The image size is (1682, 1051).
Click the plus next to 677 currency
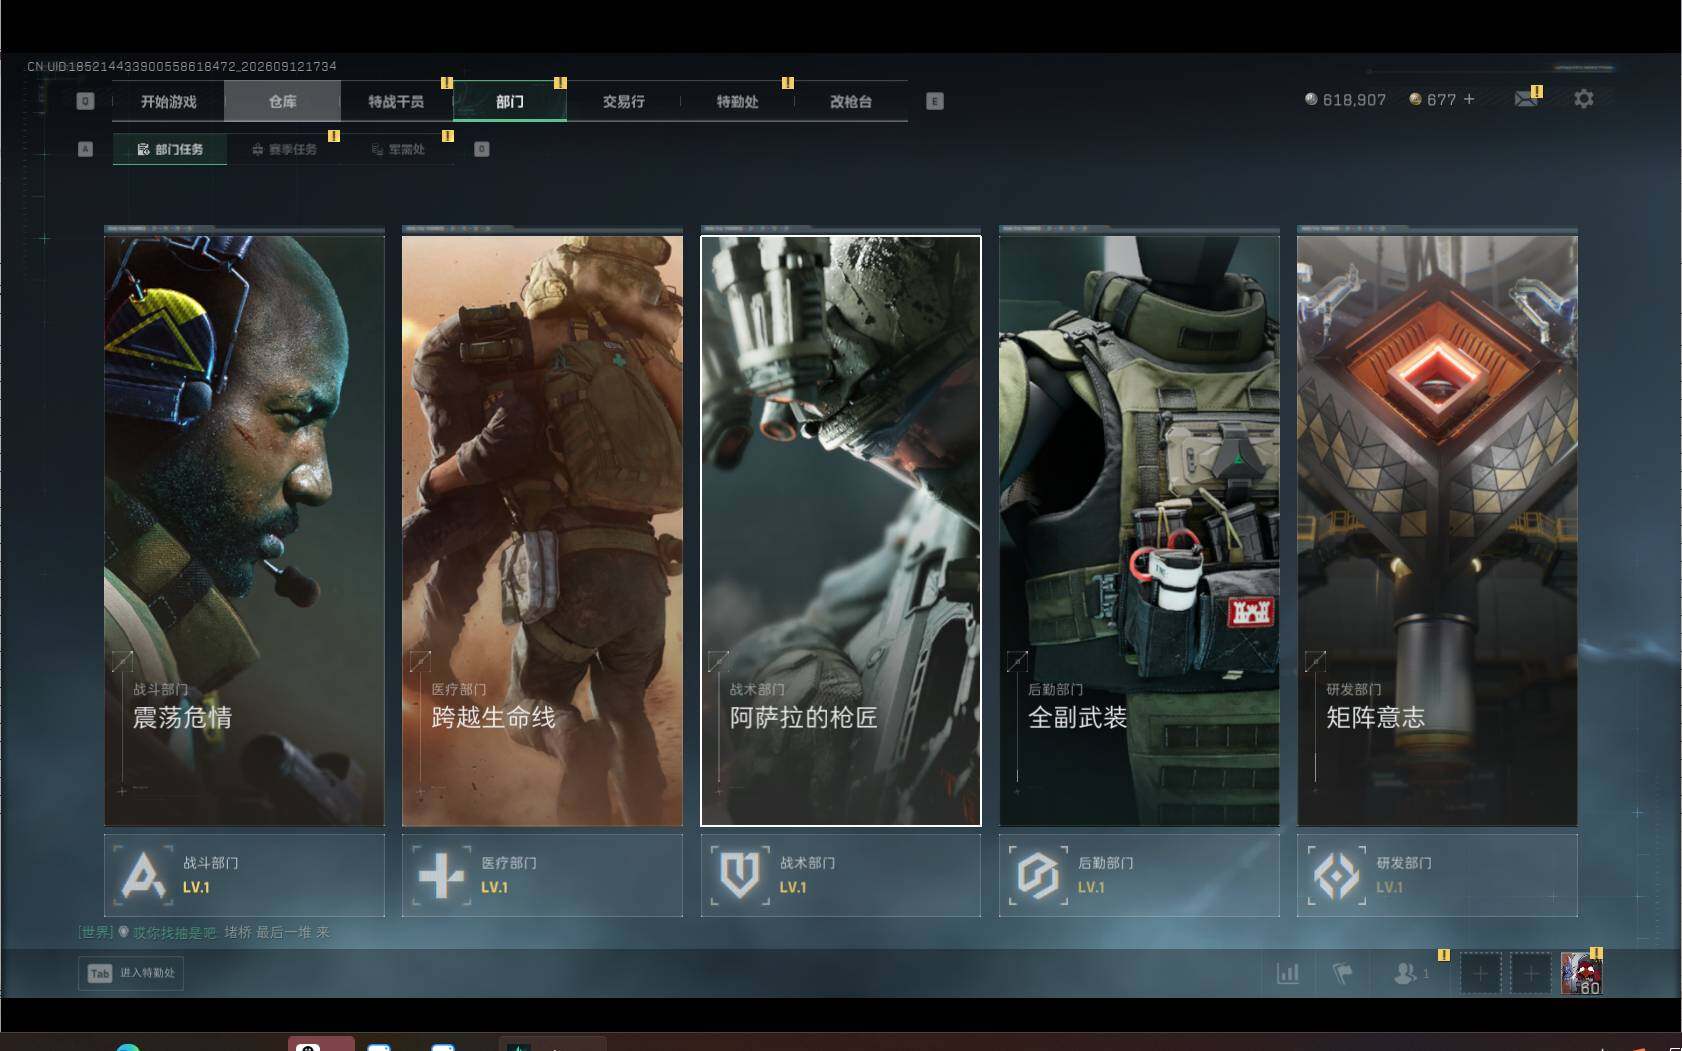click(x=1469, y=99)
